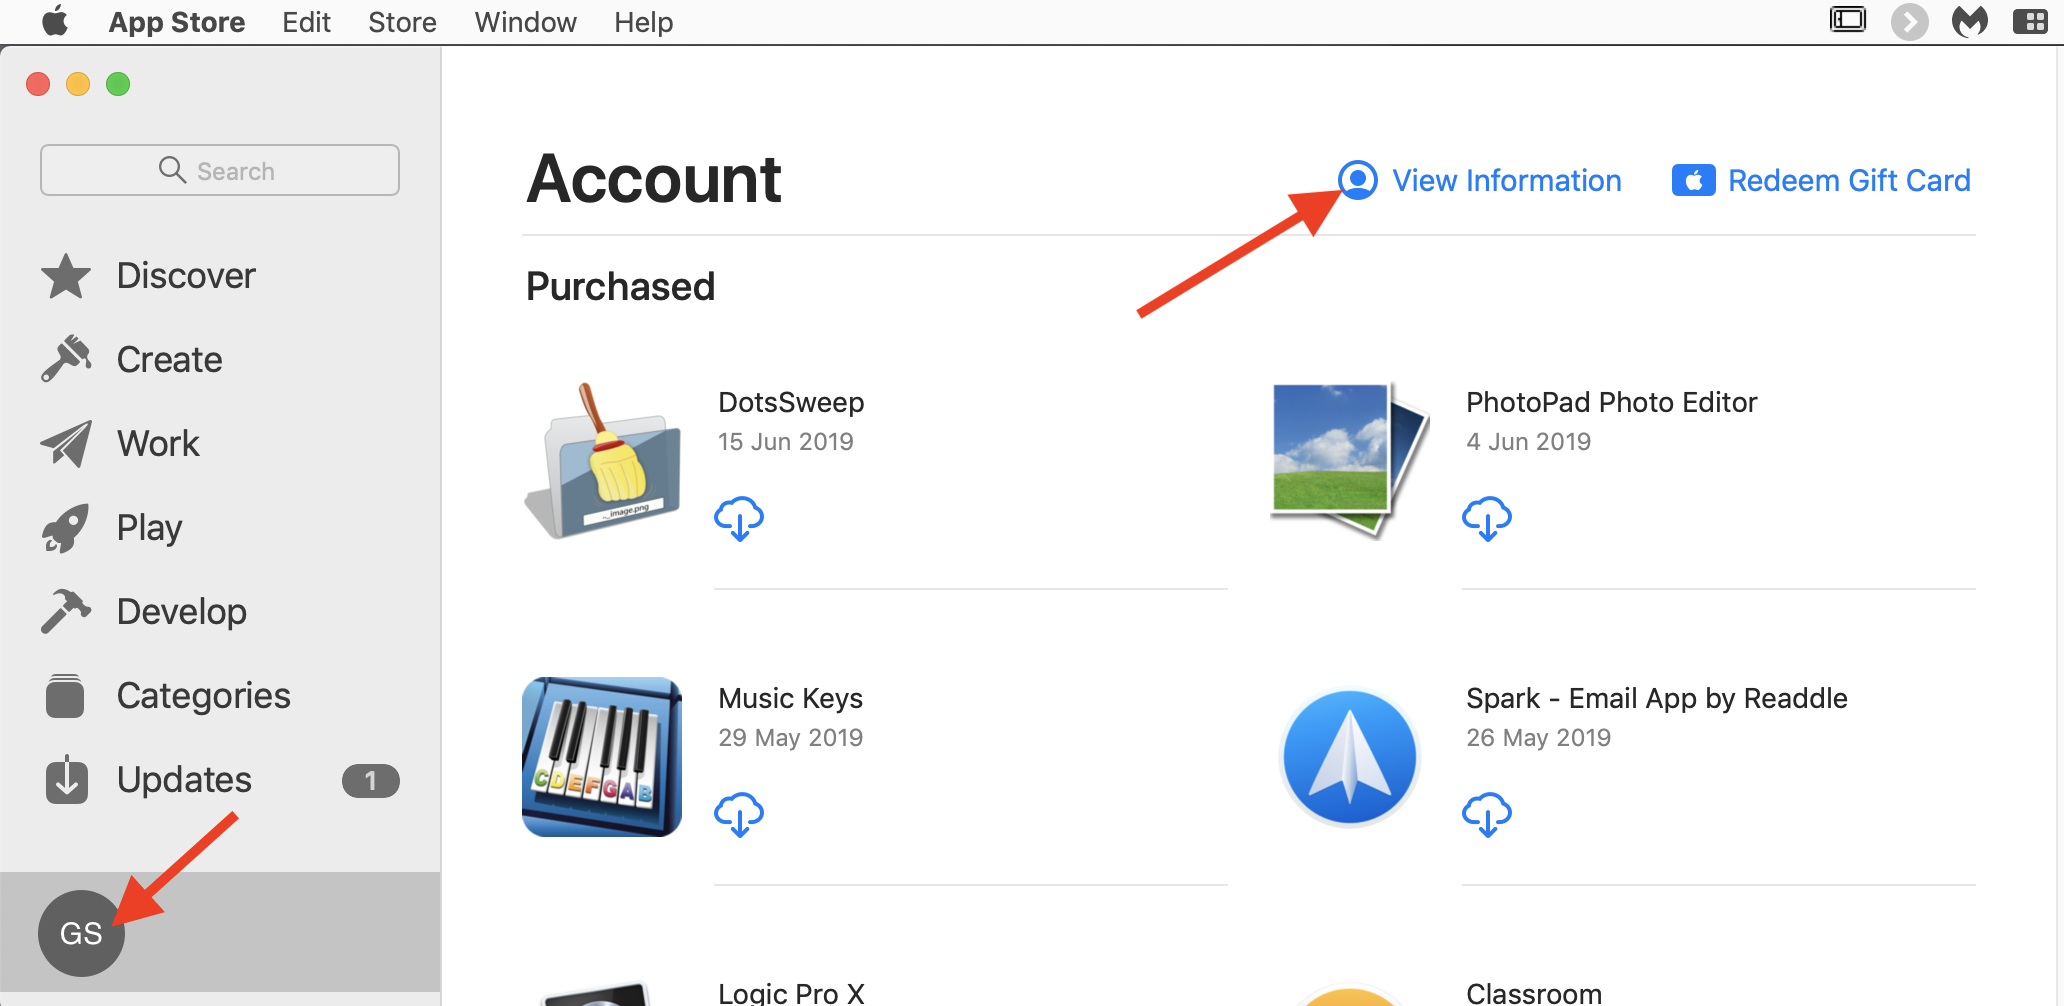
Task: Go to the Discover section
Action: (186, 276)
